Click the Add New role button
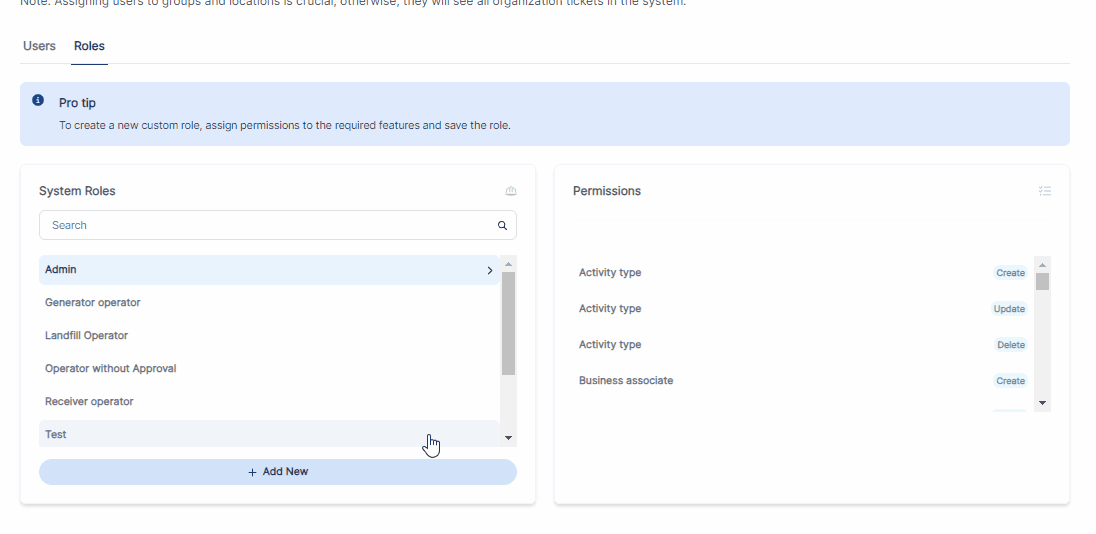This screenshot has width=1096, height=534. [x=277, y=472]
